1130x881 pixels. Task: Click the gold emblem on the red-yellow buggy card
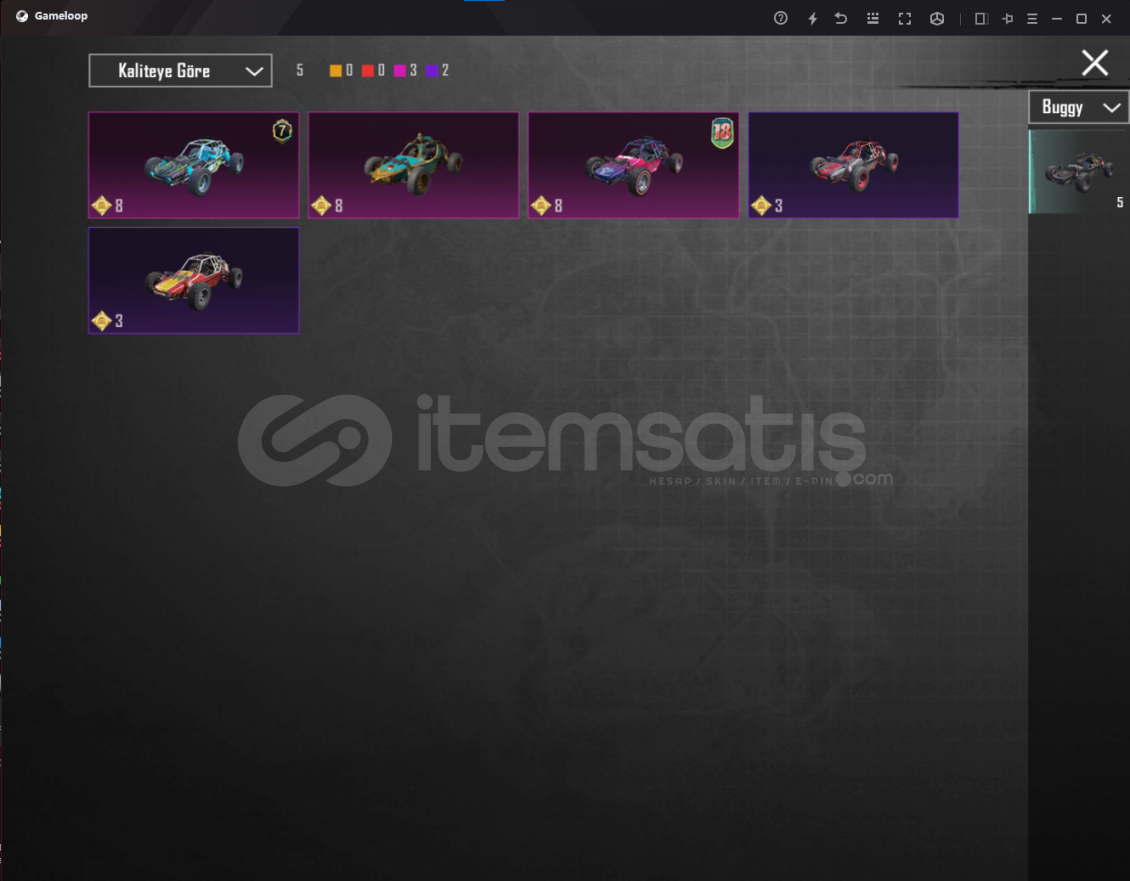102,321
